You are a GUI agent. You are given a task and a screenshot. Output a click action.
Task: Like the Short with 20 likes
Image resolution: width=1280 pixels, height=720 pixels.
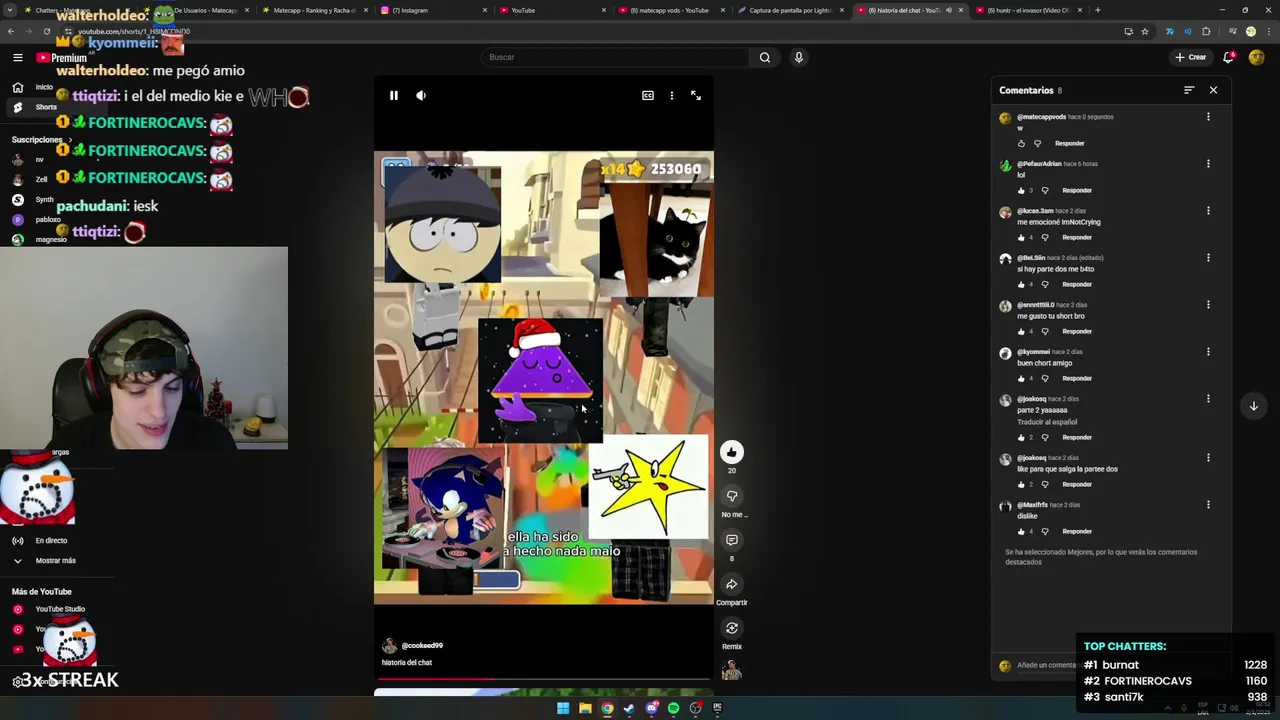coord(732,452)
